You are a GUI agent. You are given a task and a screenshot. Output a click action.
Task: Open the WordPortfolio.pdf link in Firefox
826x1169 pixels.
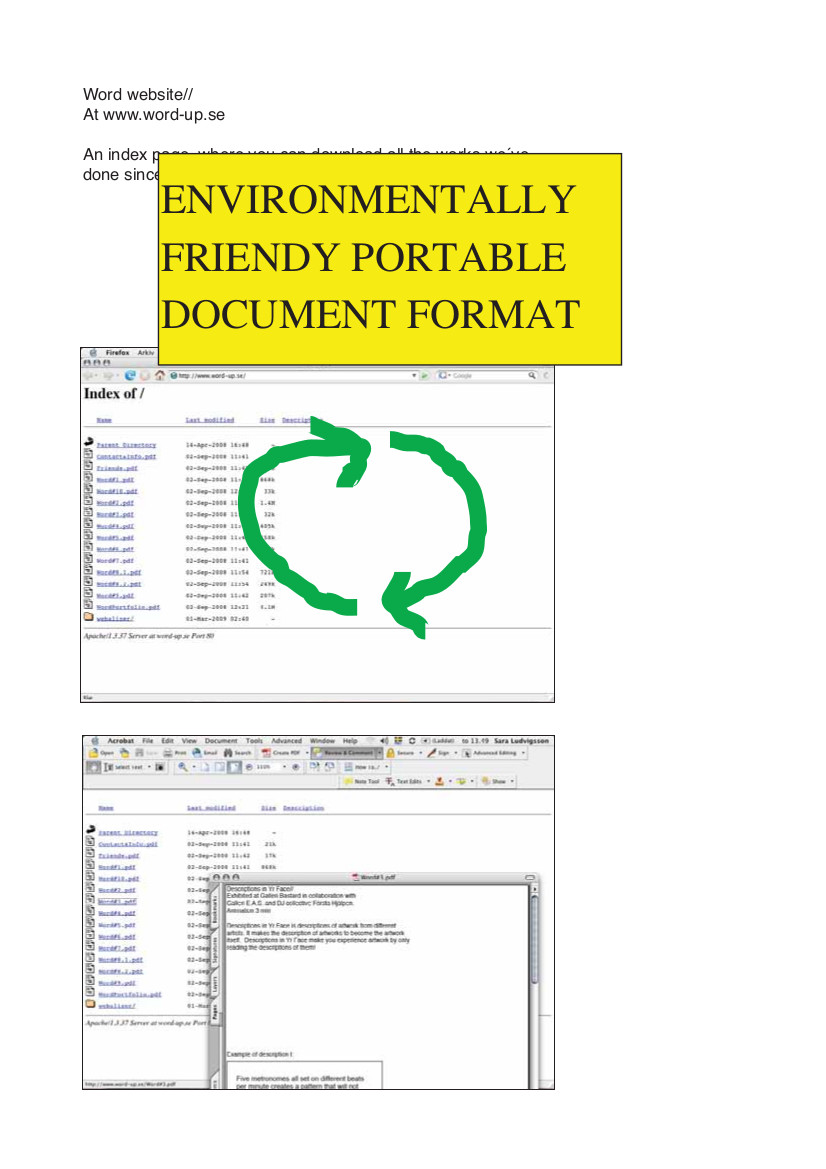127,607
